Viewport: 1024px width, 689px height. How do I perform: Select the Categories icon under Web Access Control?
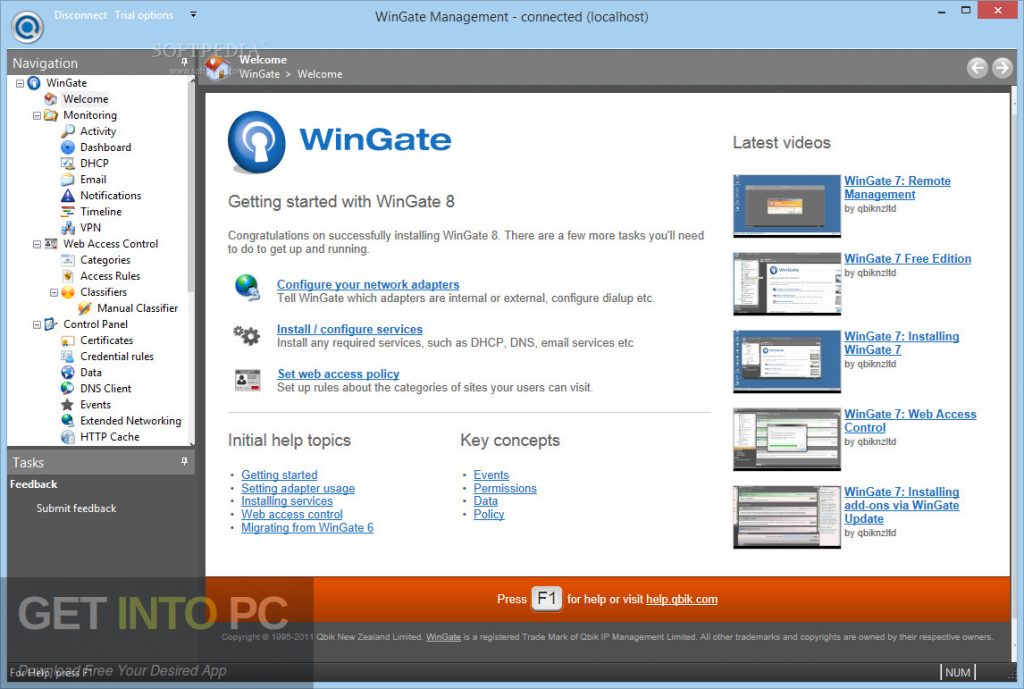tap(67, 260)
